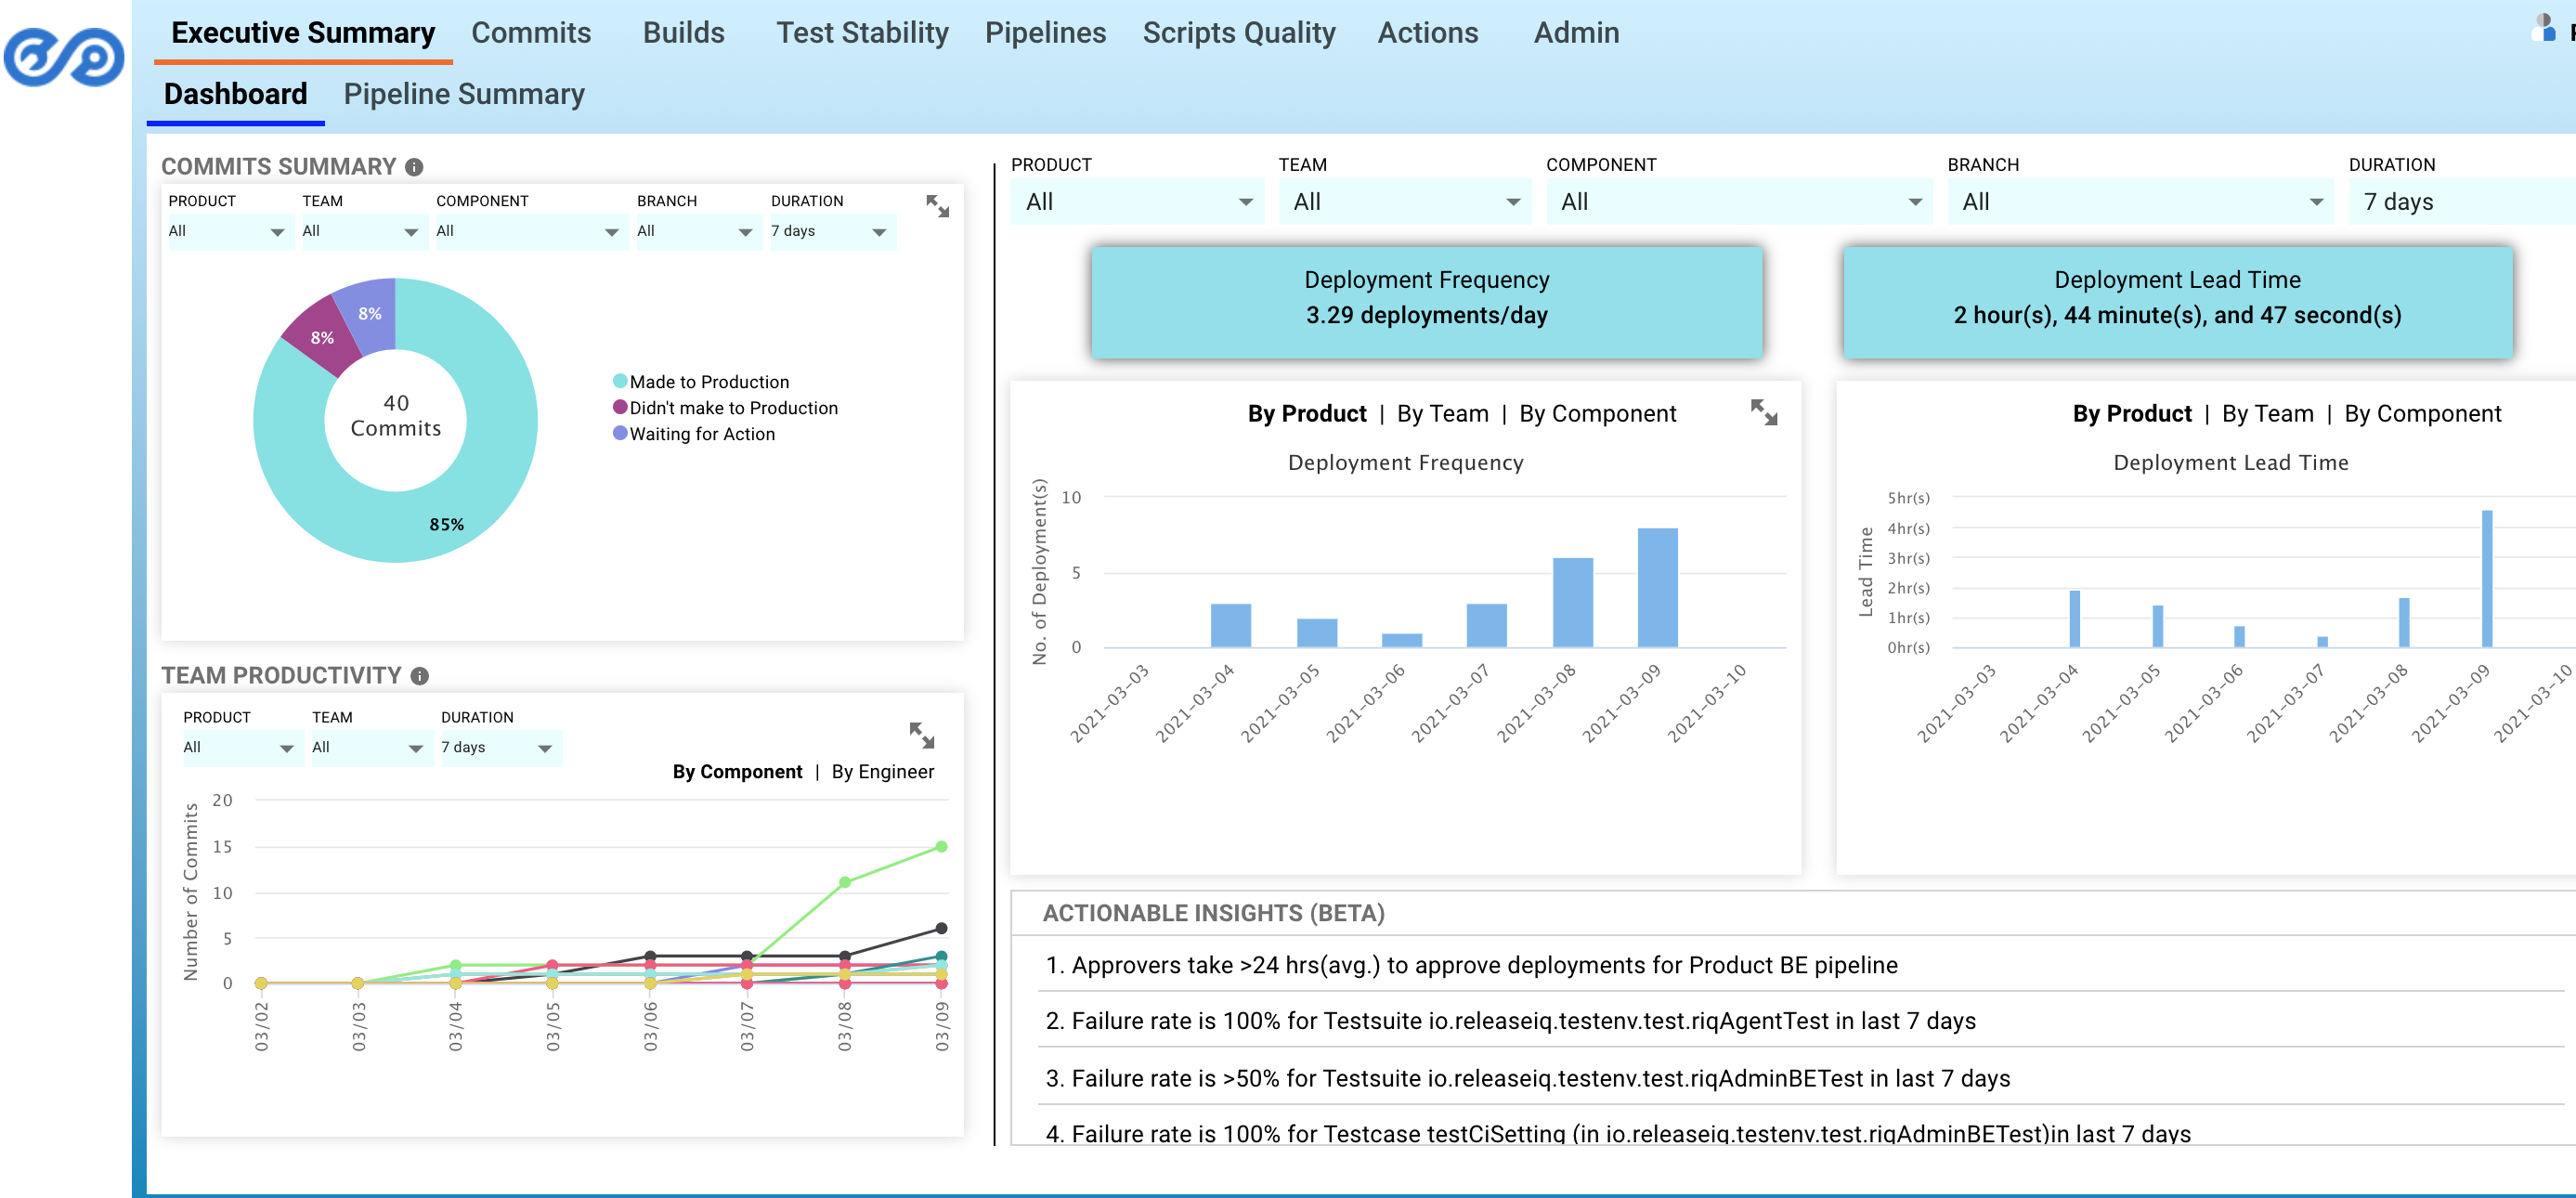2576x1198 pixels.
Task: Open the Pipeline Summary sub-tab
Action: coord(464,94)
